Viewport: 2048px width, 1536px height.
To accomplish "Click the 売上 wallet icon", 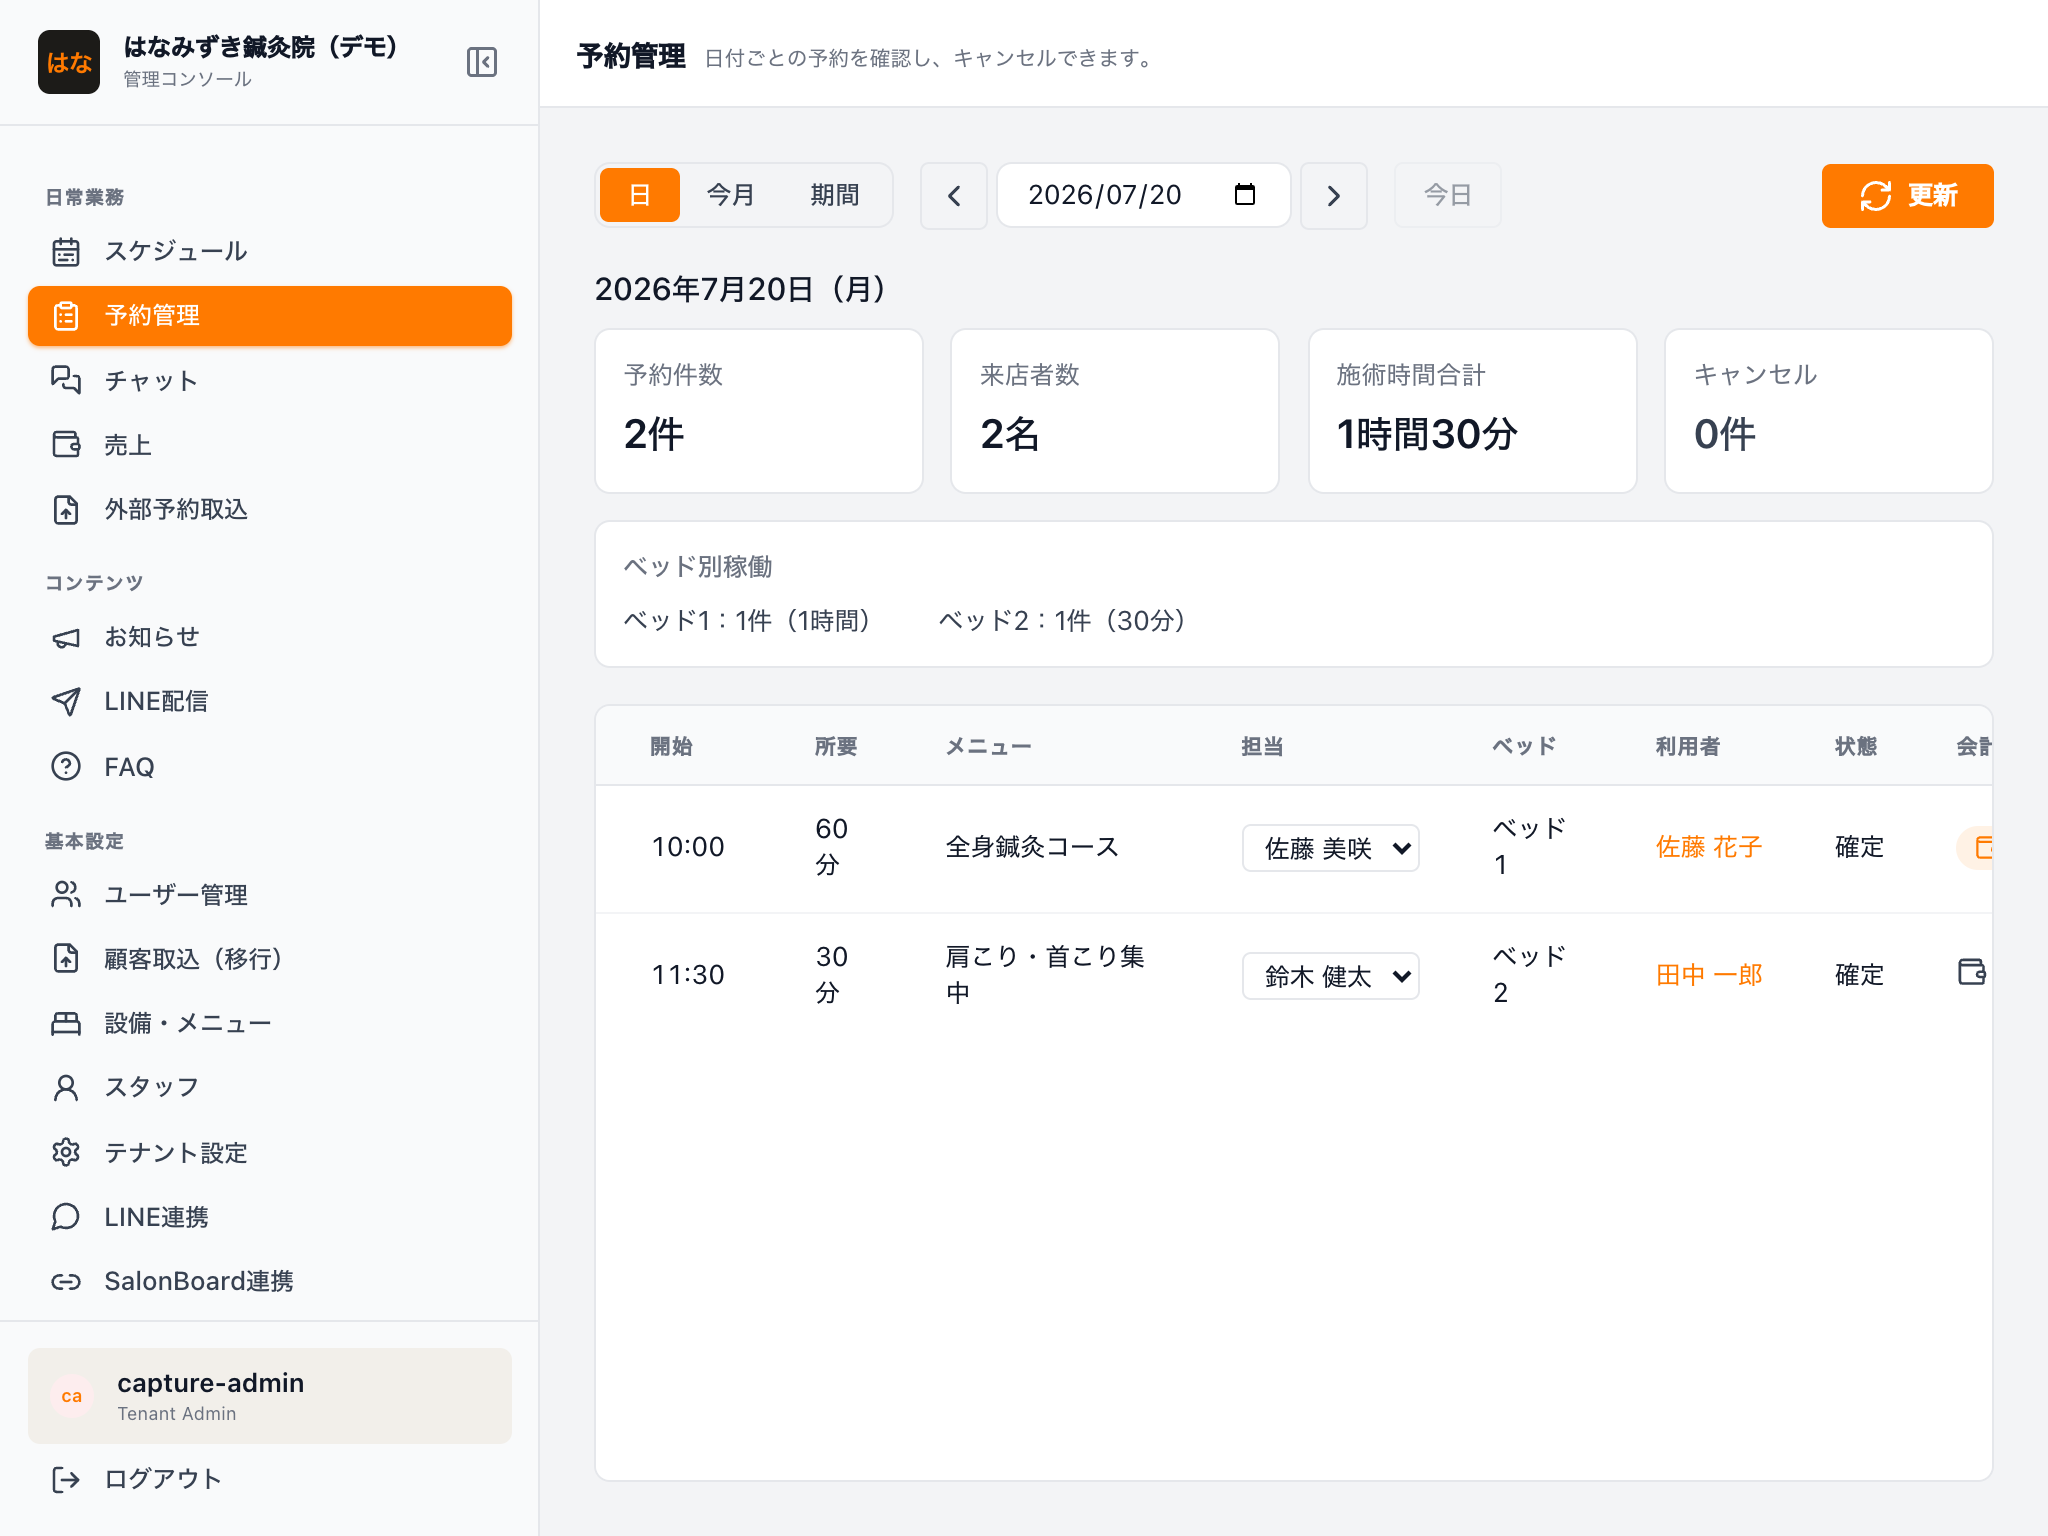I will [66, 445].
